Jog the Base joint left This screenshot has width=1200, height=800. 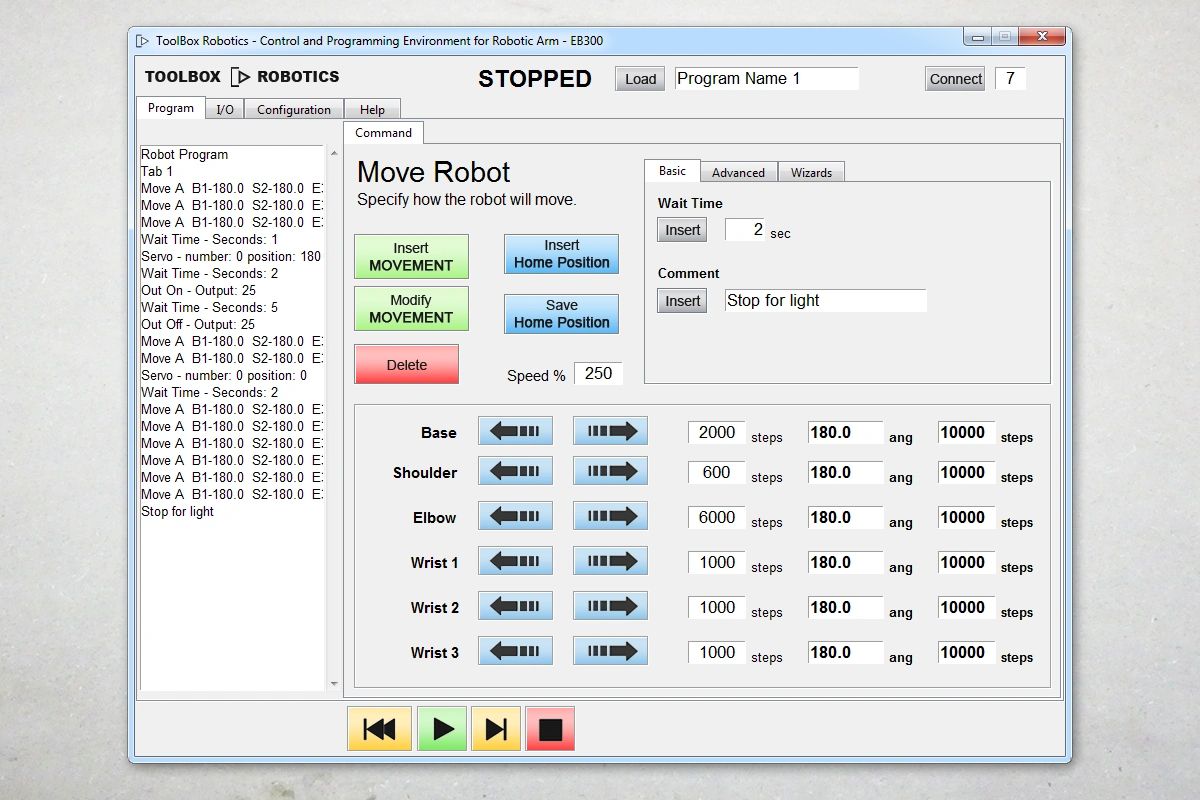point(515,430)
